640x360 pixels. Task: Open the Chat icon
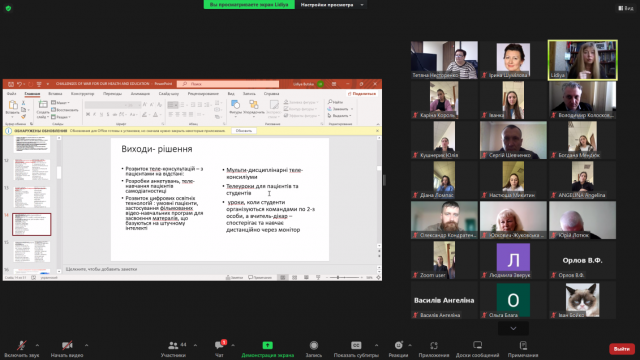click(219, 345)
